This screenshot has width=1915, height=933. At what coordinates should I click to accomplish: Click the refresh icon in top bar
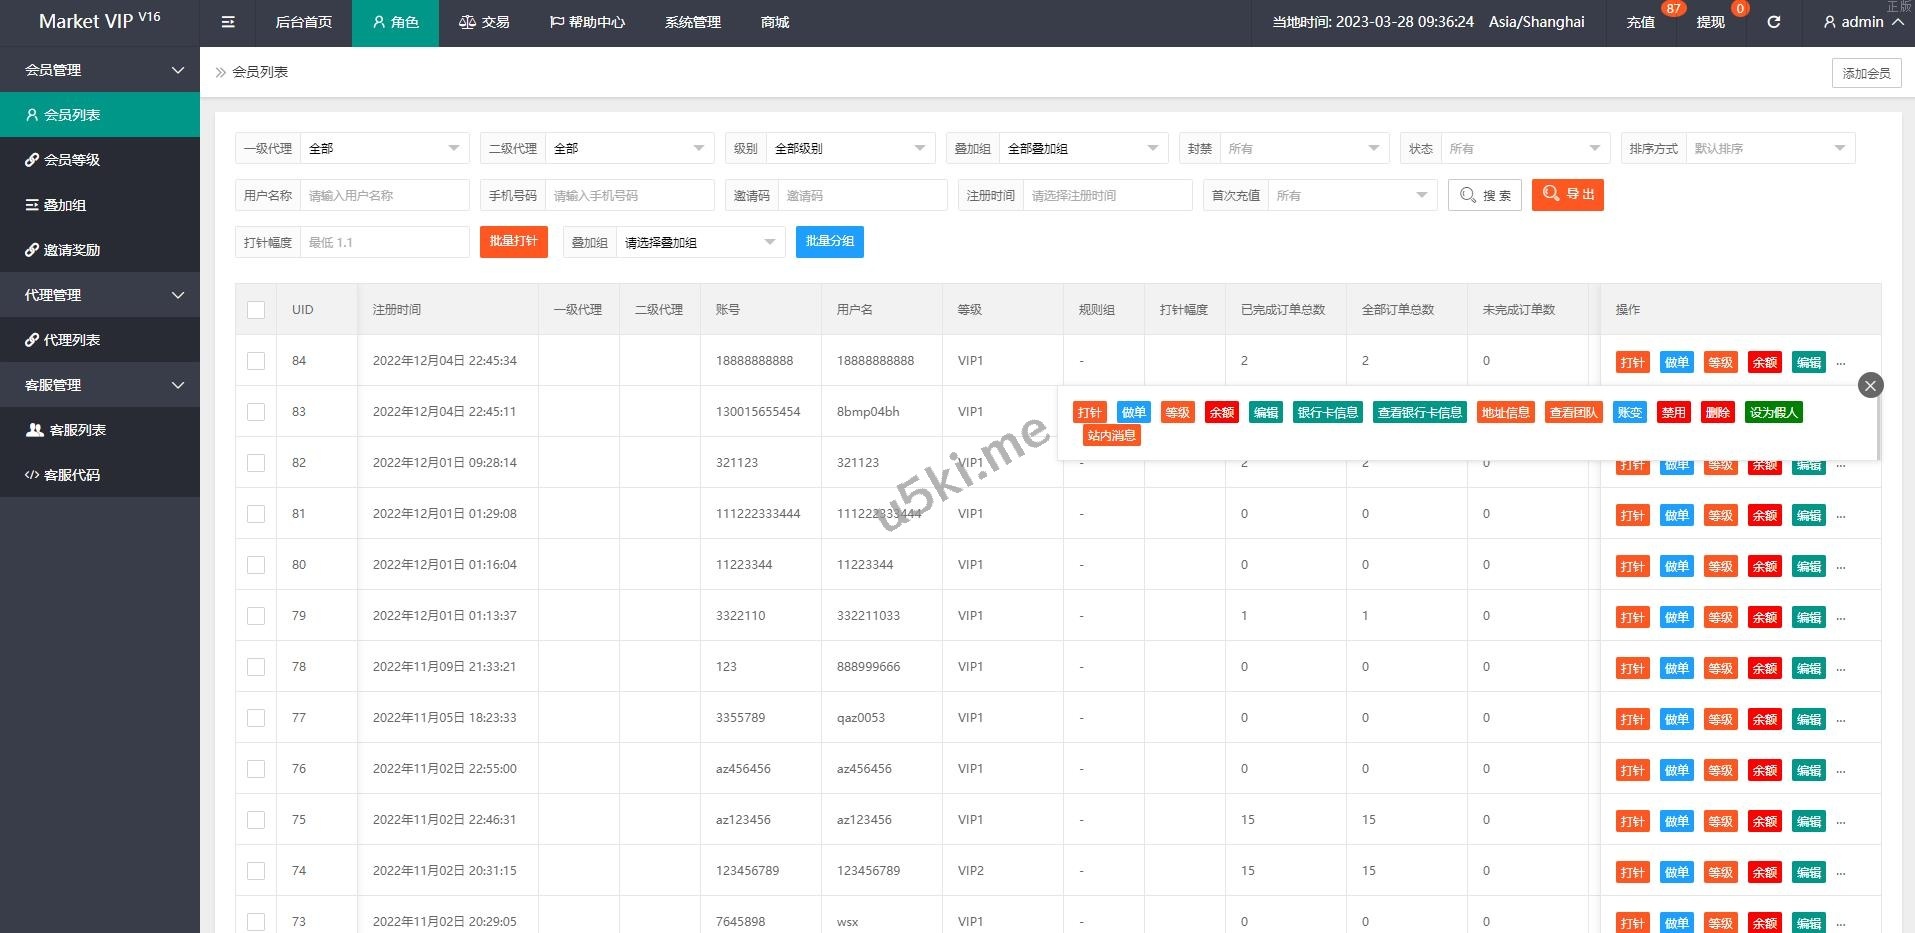[1773, 22]
